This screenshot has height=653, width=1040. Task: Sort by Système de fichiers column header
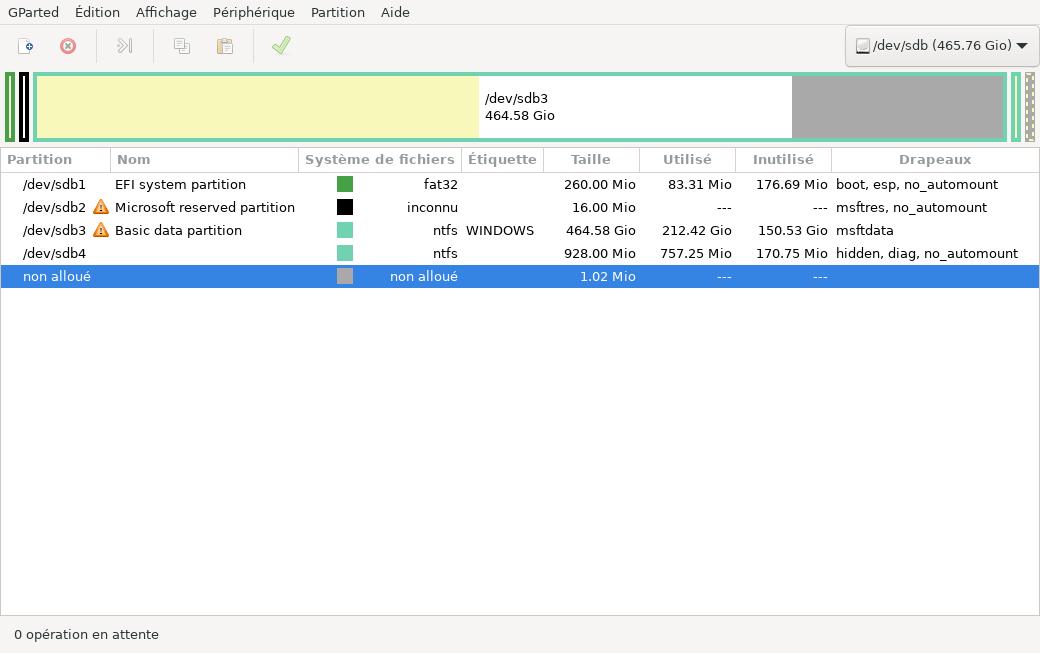click(379, 159)
